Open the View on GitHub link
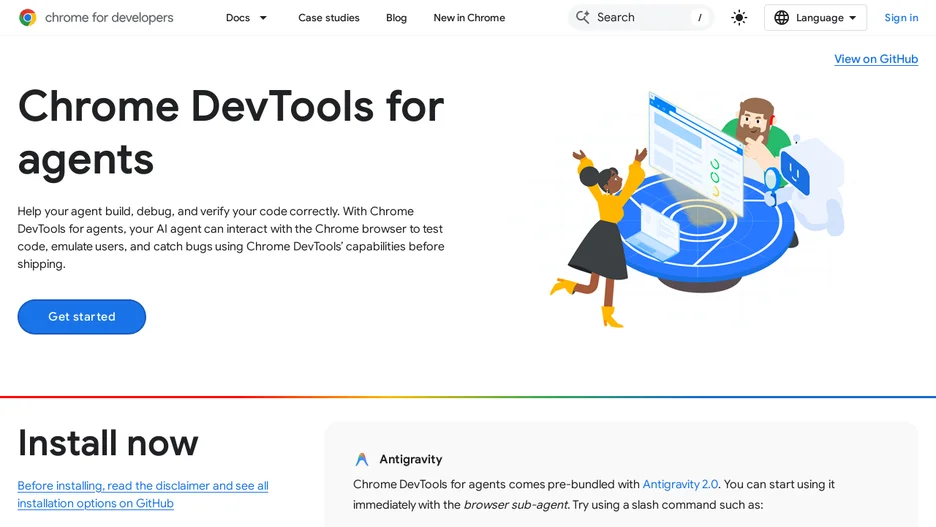The width and height of the screenshot is (936, 527). (x=876, y=59)
